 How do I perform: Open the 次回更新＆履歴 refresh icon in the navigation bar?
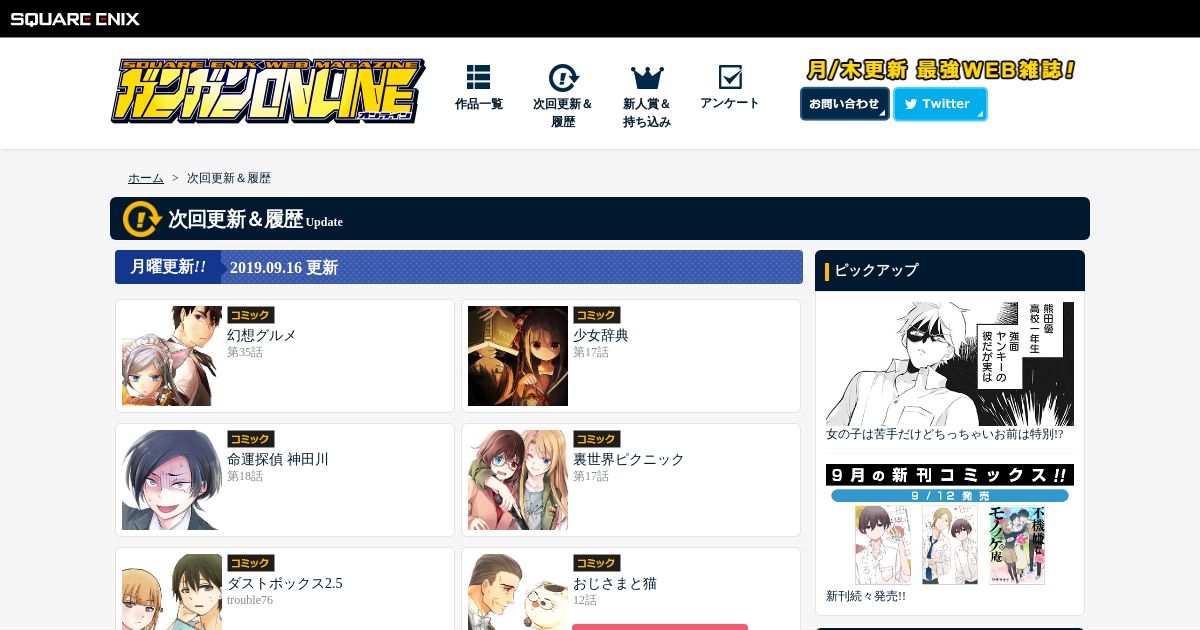[x=563, y=77]
